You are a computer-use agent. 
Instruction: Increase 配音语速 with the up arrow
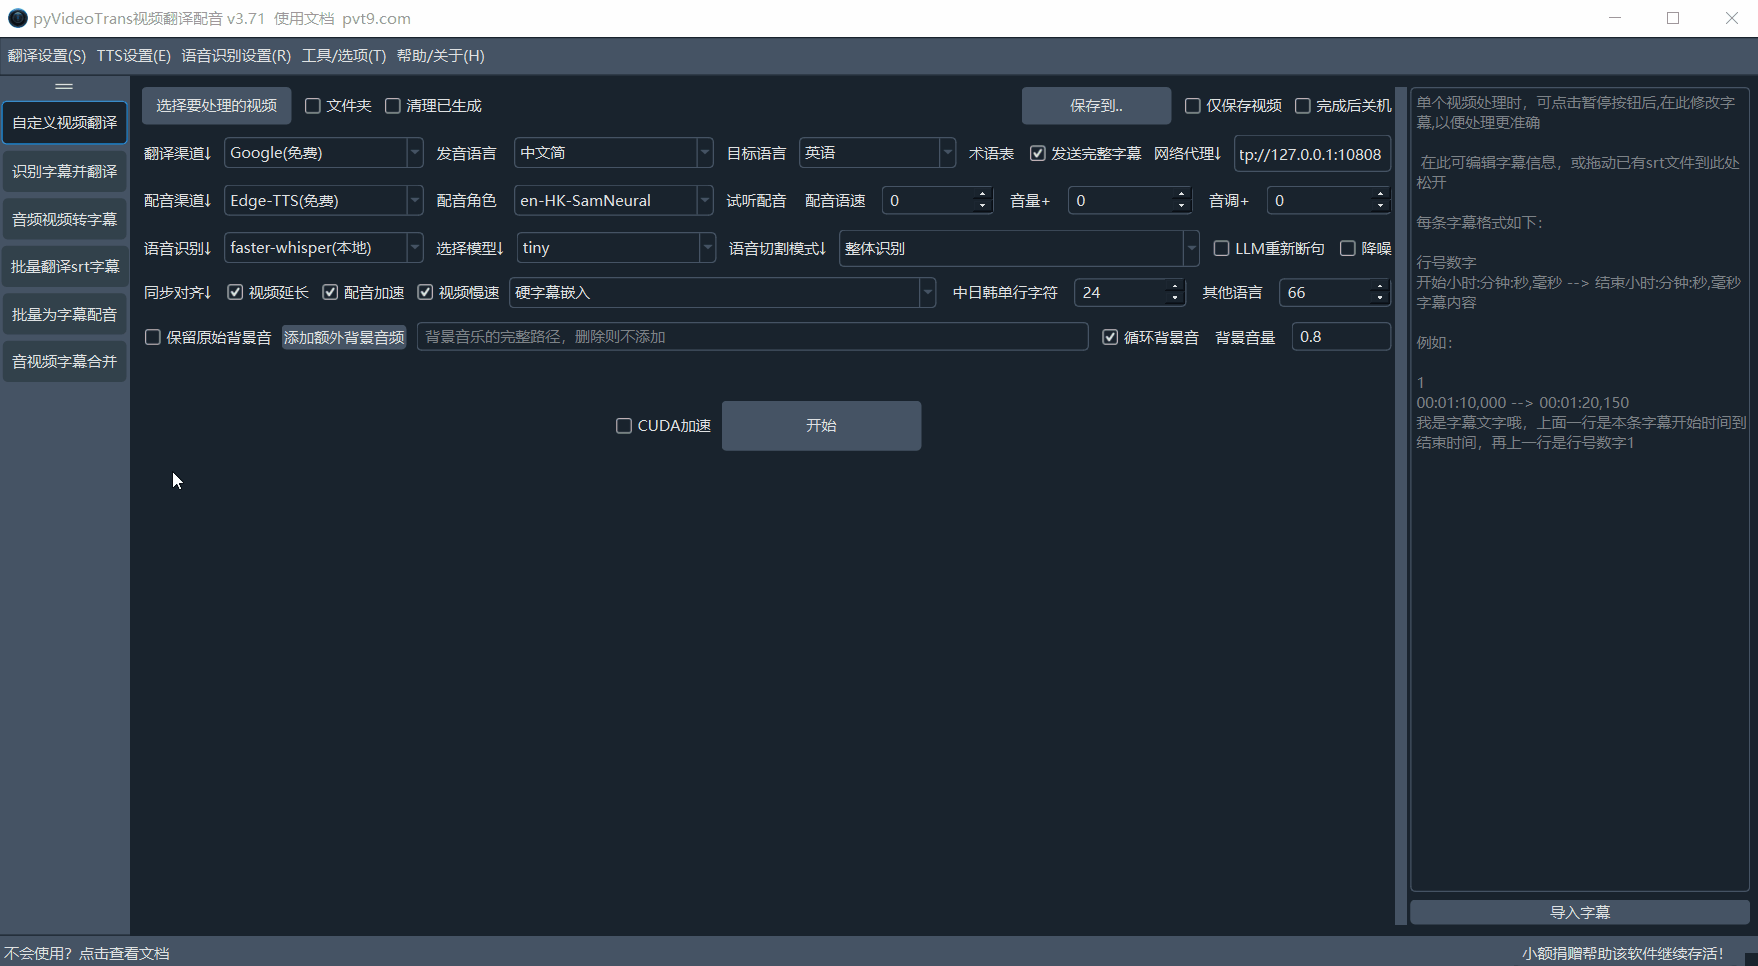[982, 194]
